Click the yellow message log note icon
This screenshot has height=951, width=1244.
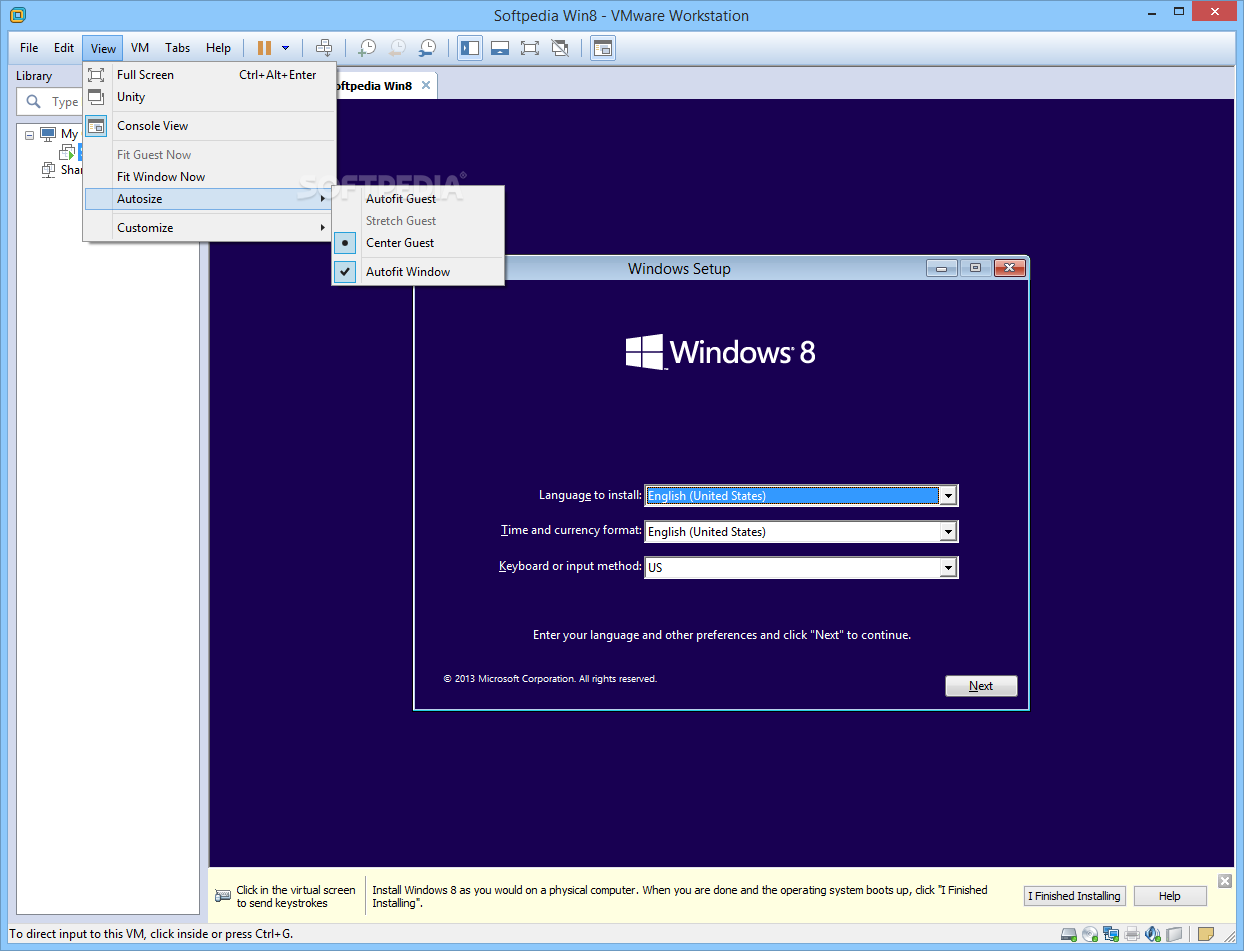tap(1206, 935)
